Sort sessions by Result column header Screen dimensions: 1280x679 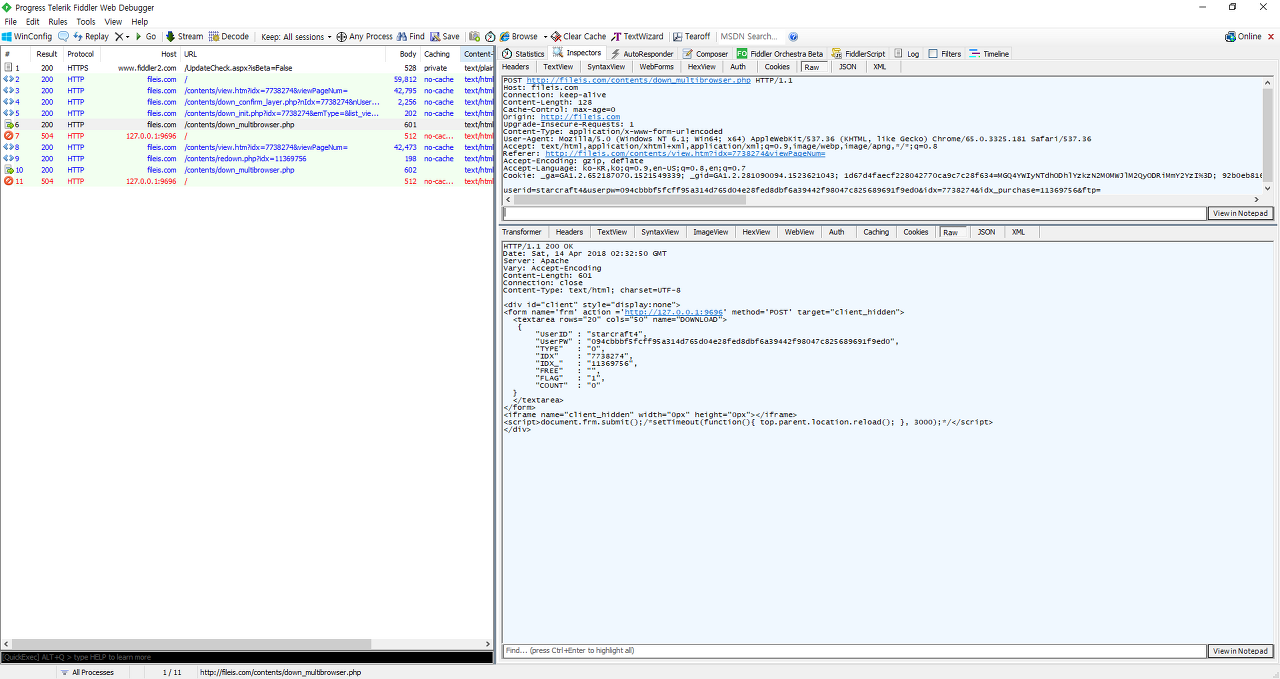(47, 54)
